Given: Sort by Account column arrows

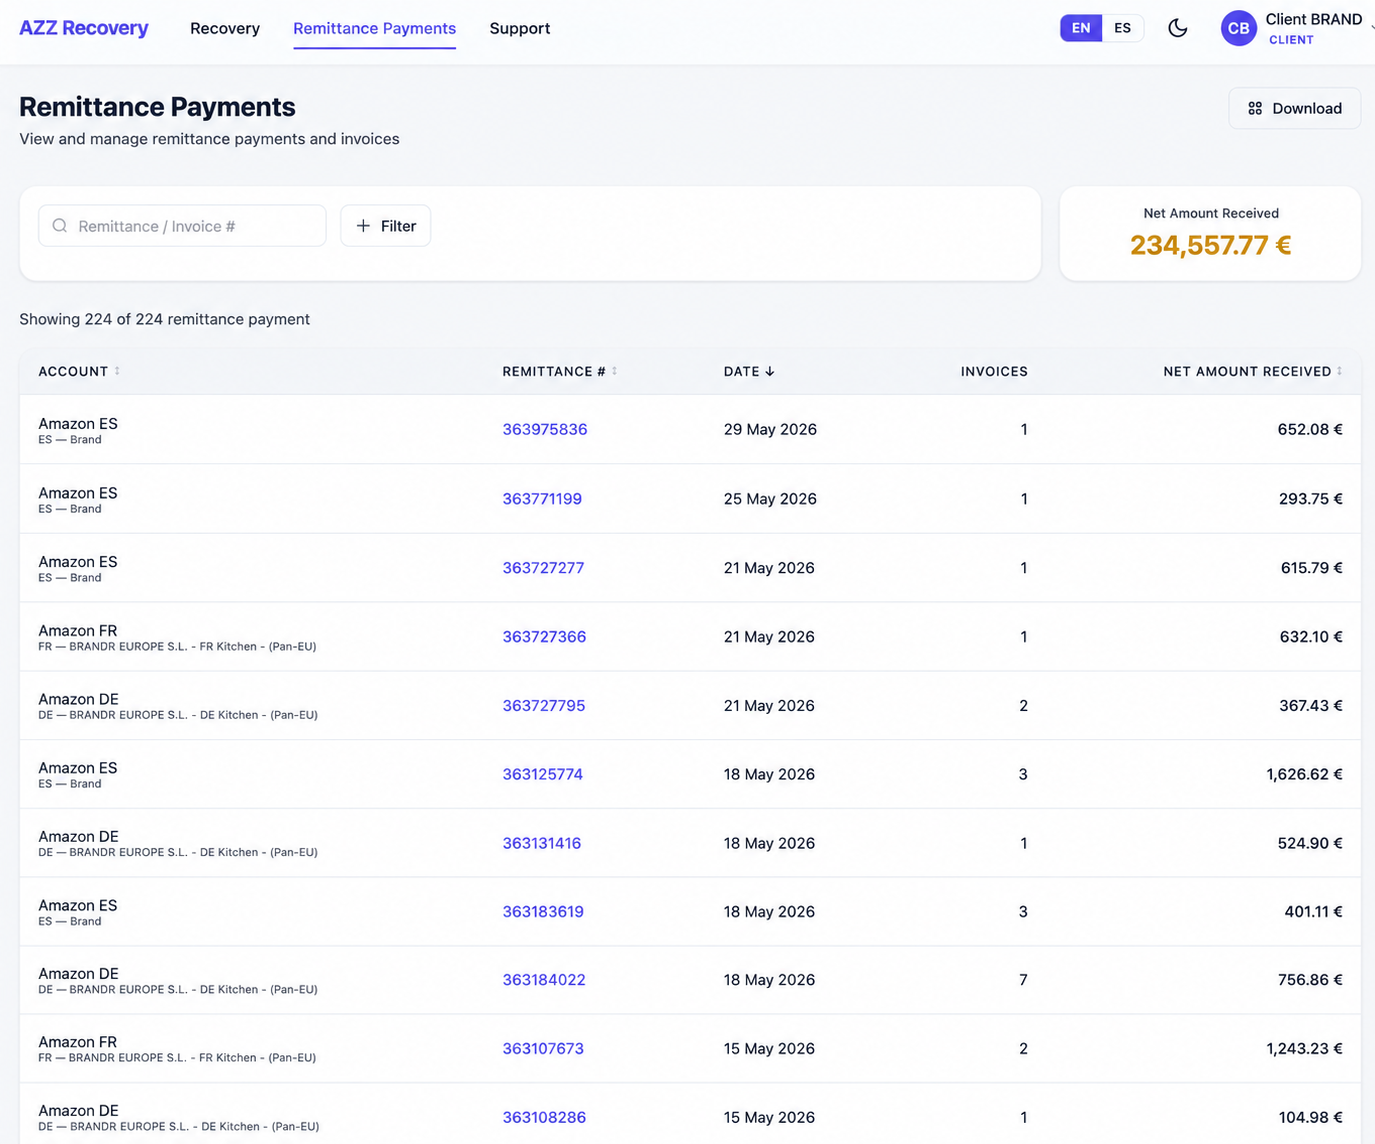Looking at the screenshot, I should (x=117, y=371).
